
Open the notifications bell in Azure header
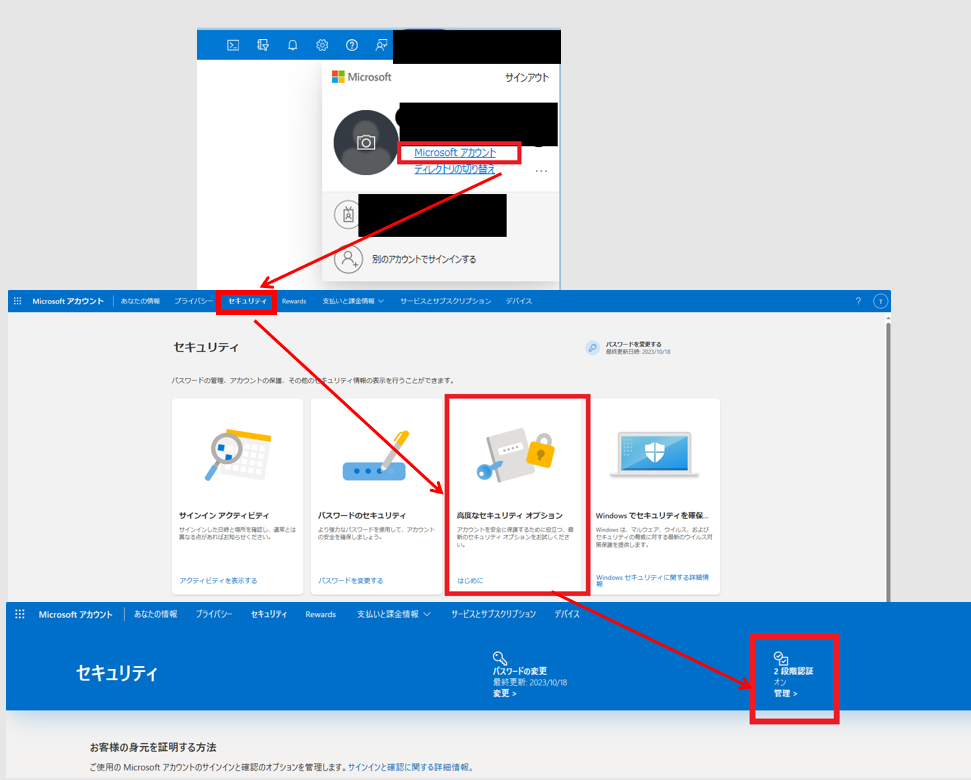coord(292,45)
